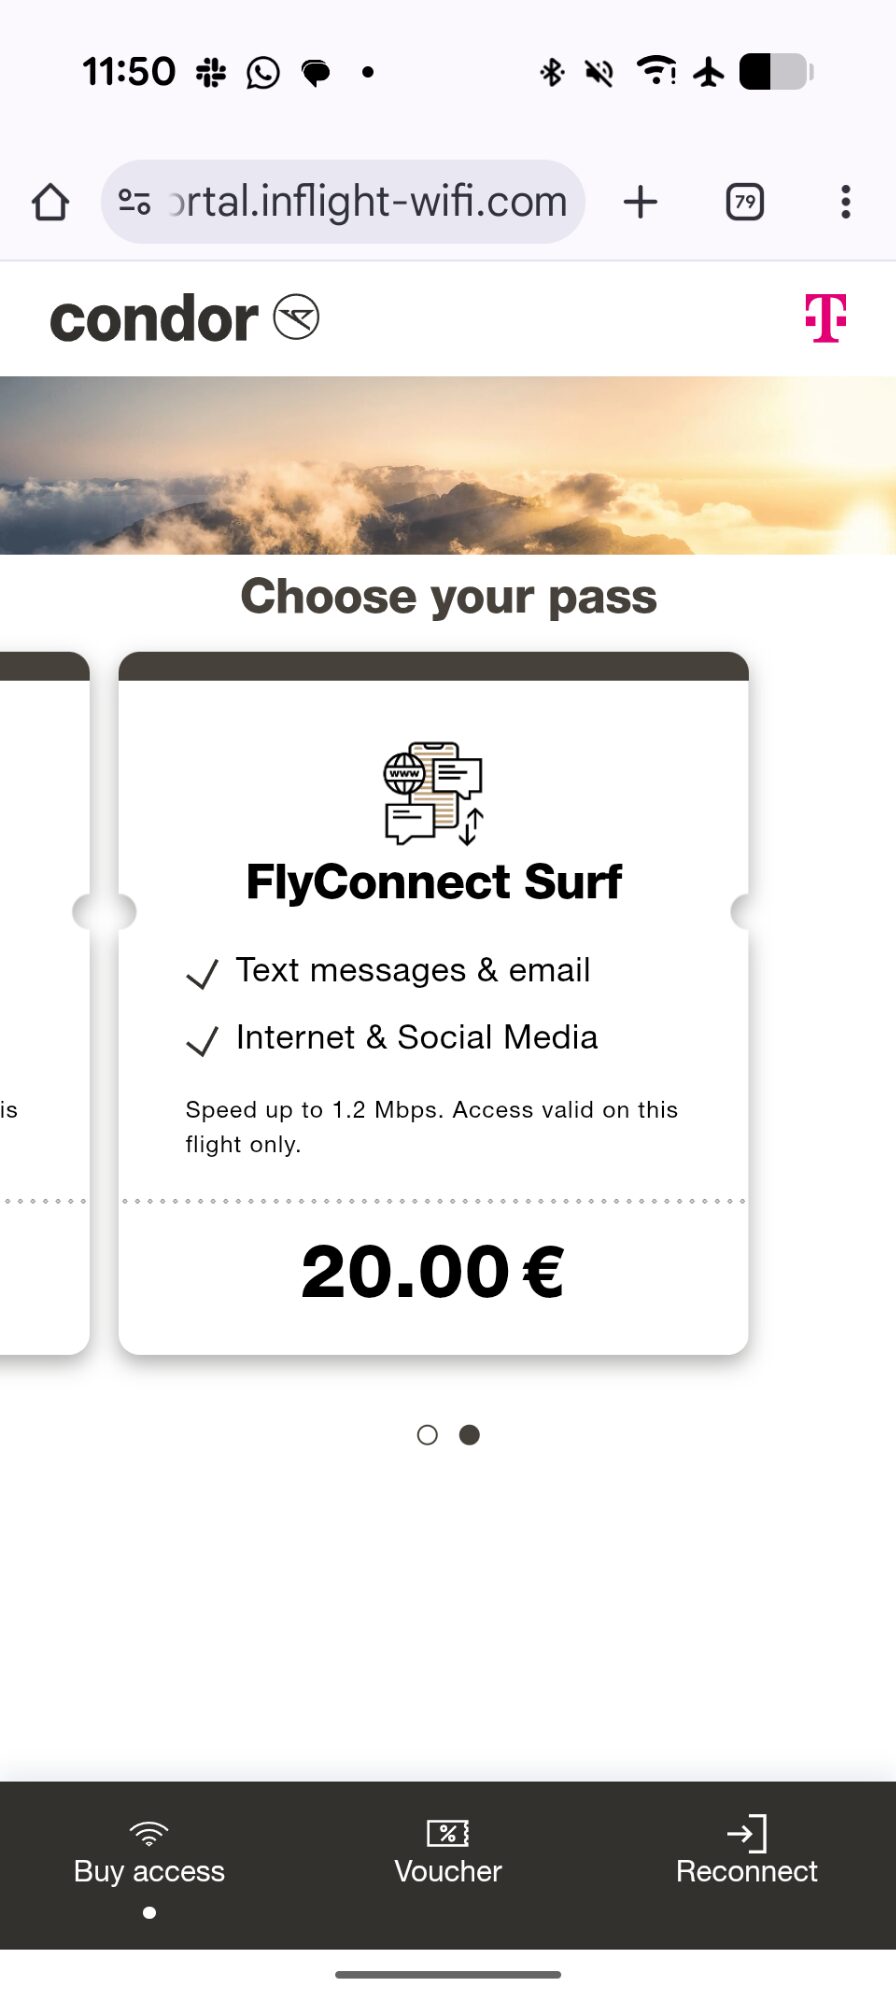The height and width of the screenshot is (2000, 896).
Task: Select the second carousel page dot
Action: coord(469,1435)
